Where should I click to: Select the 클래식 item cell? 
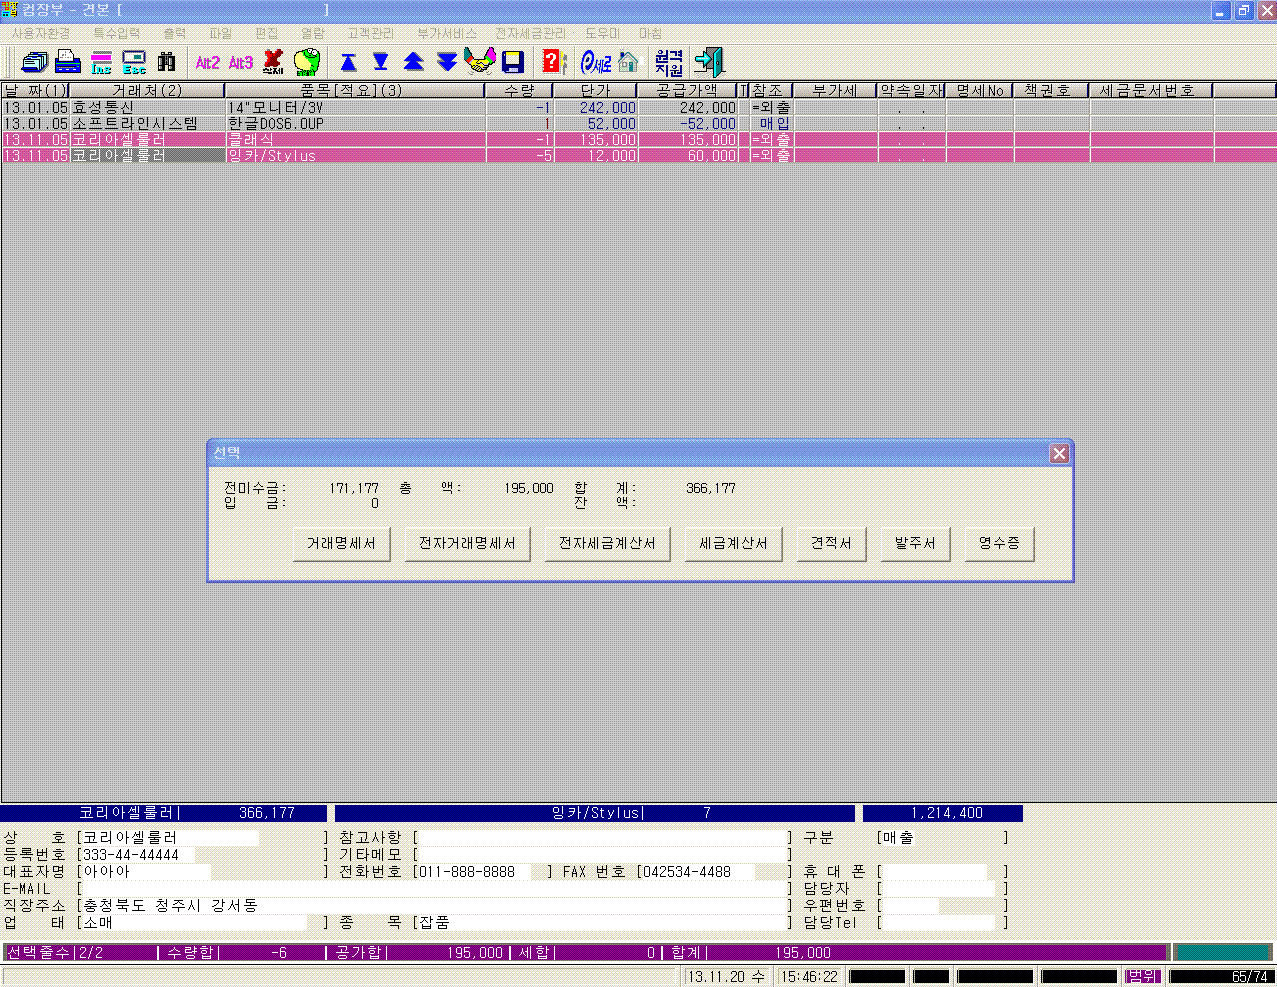click(x=355, y=140)
